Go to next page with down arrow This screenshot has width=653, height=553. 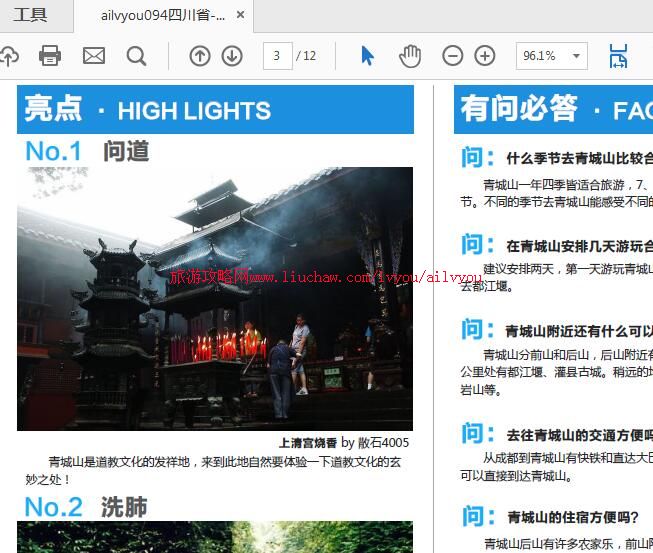tap(232, 56)
